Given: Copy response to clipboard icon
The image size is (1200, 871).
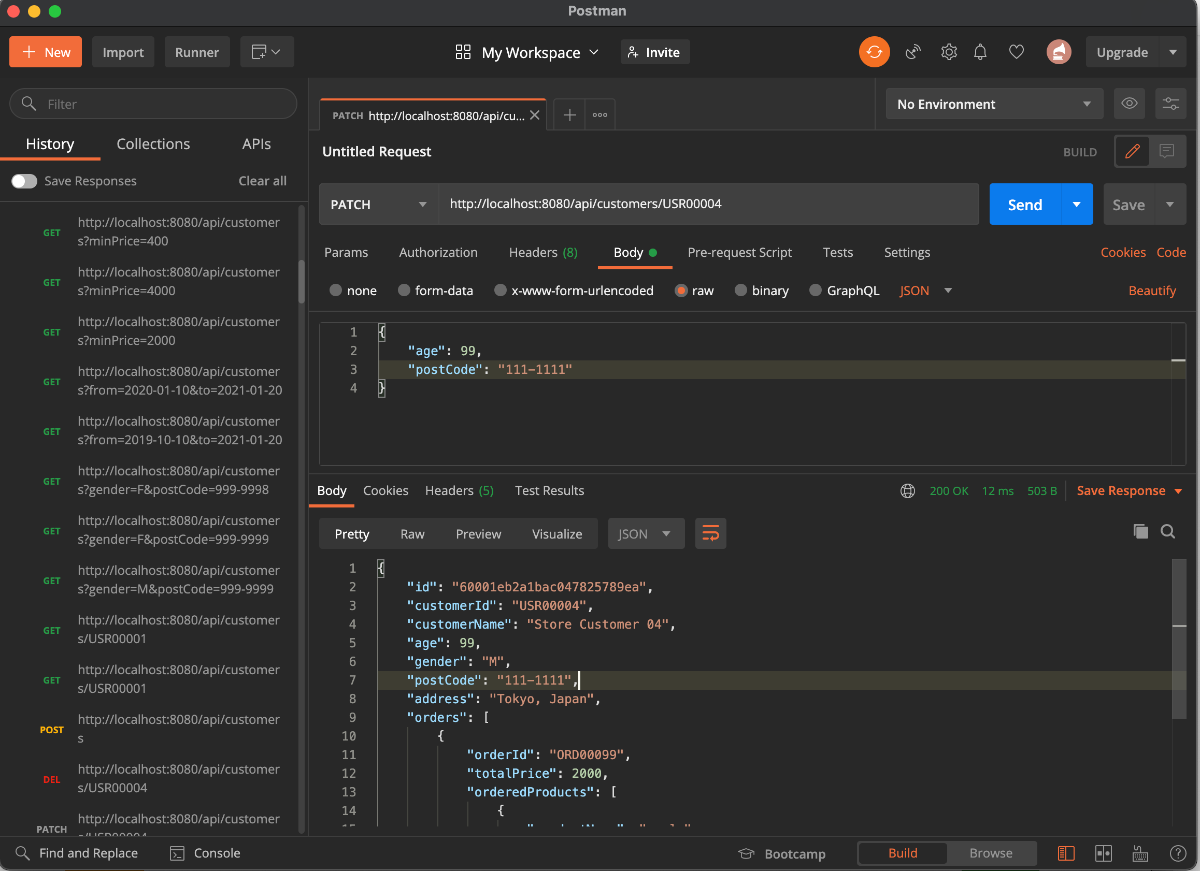Looking at the screenshot, I should tap(1140, 532).
